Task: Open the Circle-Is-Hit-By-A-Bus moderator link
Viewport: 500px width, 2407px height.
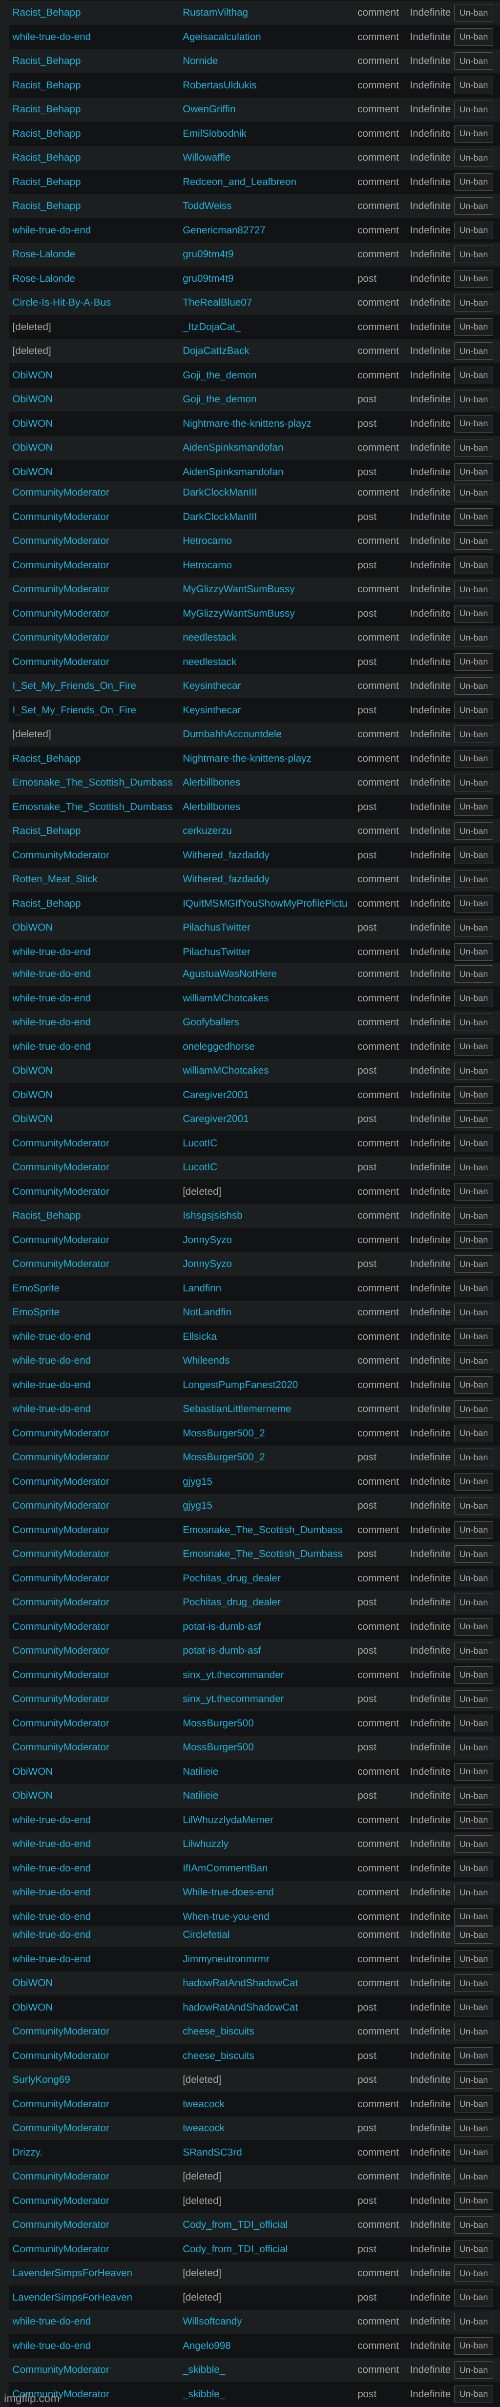Action: [62, 303]
